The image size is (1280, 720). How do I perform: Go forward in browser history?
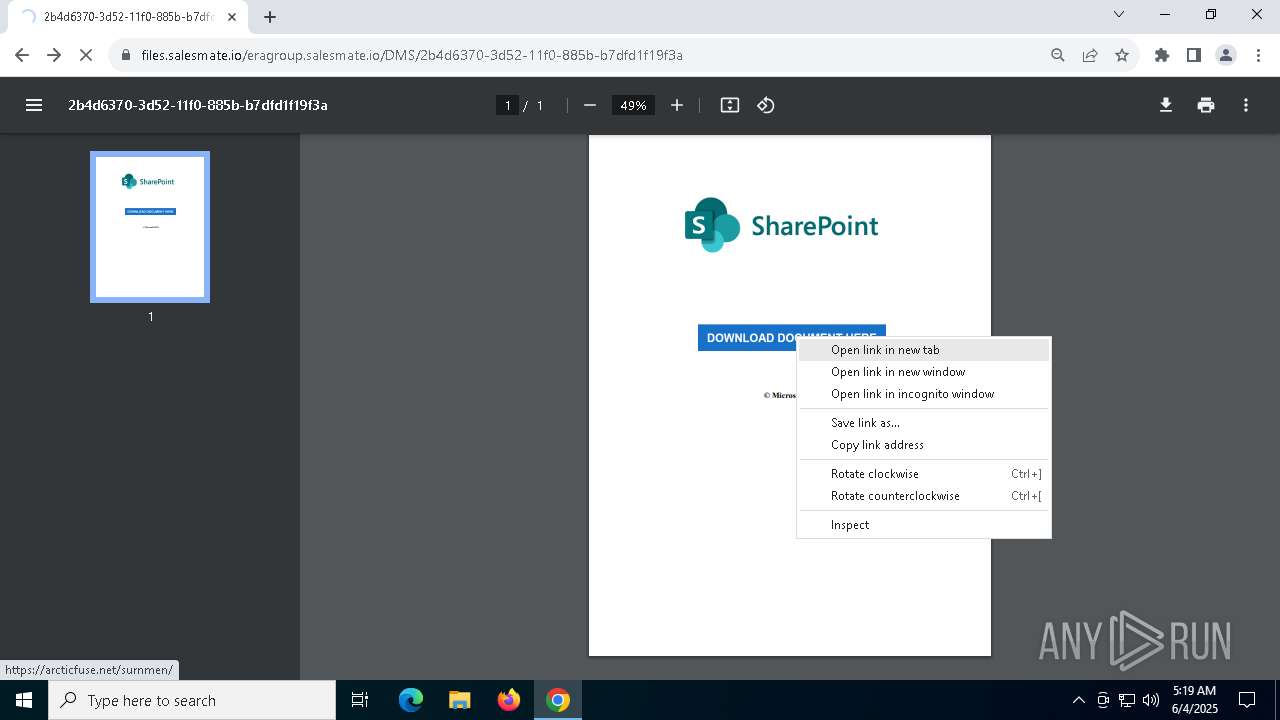(54, 55)
